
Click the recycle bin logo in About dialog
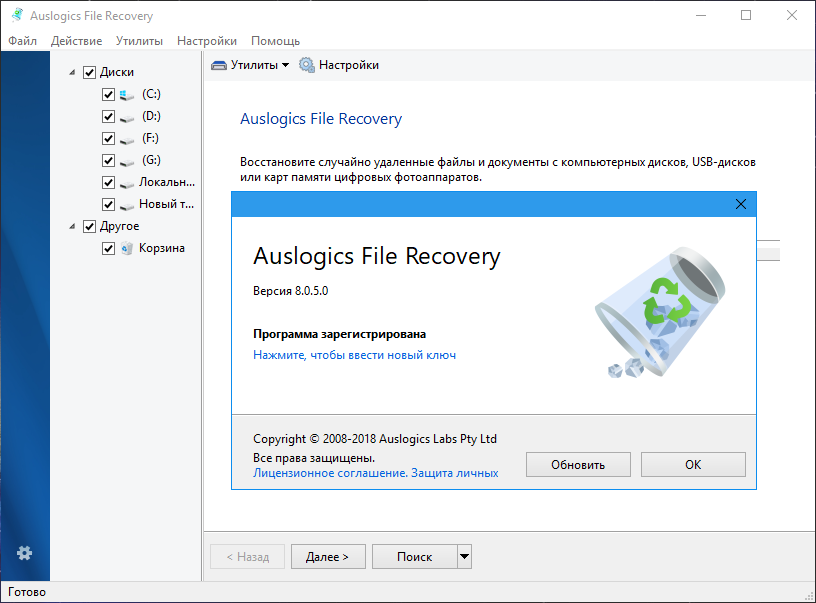(x=660, y=312)
